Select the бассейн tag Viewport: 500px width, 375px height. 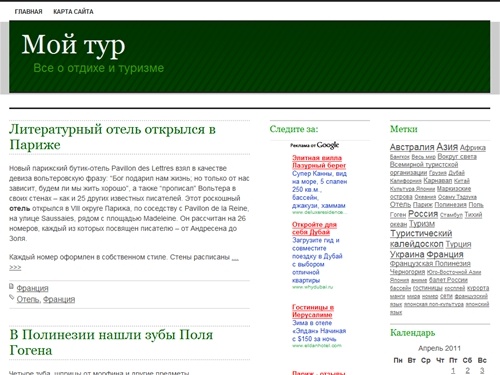click(x=400, y=288)
